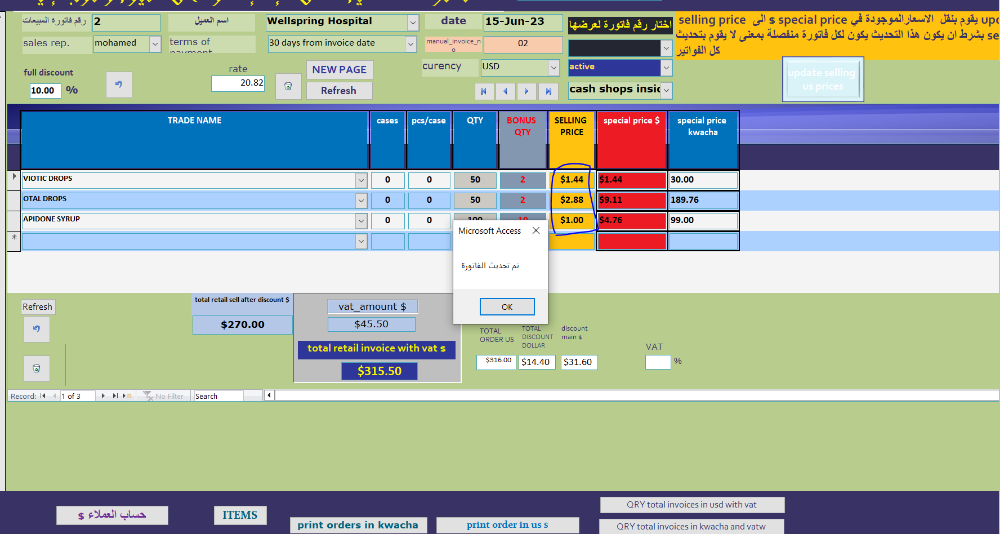Go to previous invoice using top navigation arrow
1000x534 pixels.
click(505, 91)
